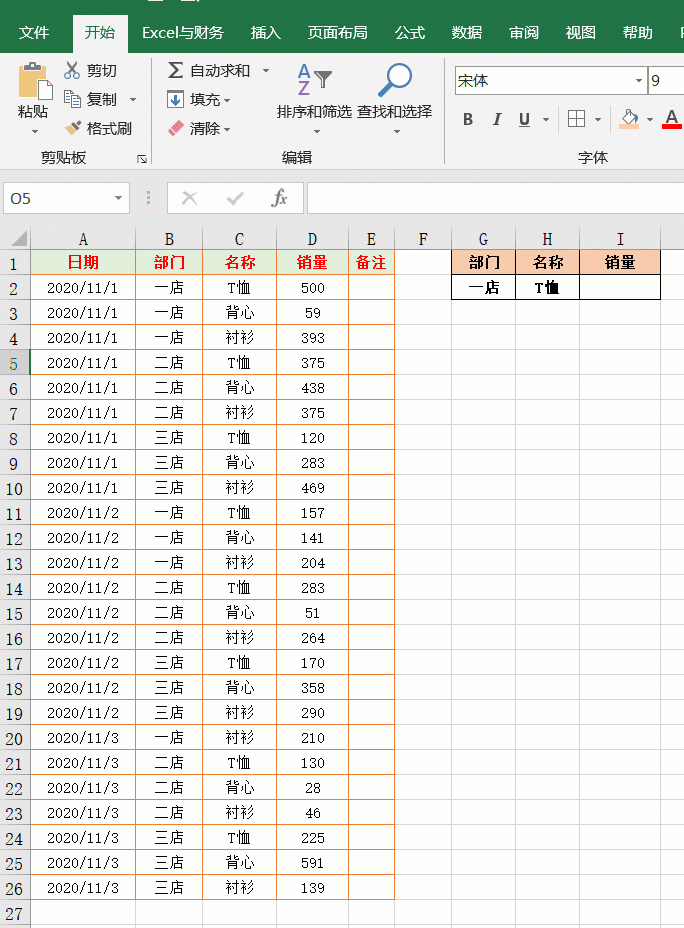Click the formula bar cancel X
Image resolution: width=684 pixels, height=928 pixels.
click(x=189, y=198)
